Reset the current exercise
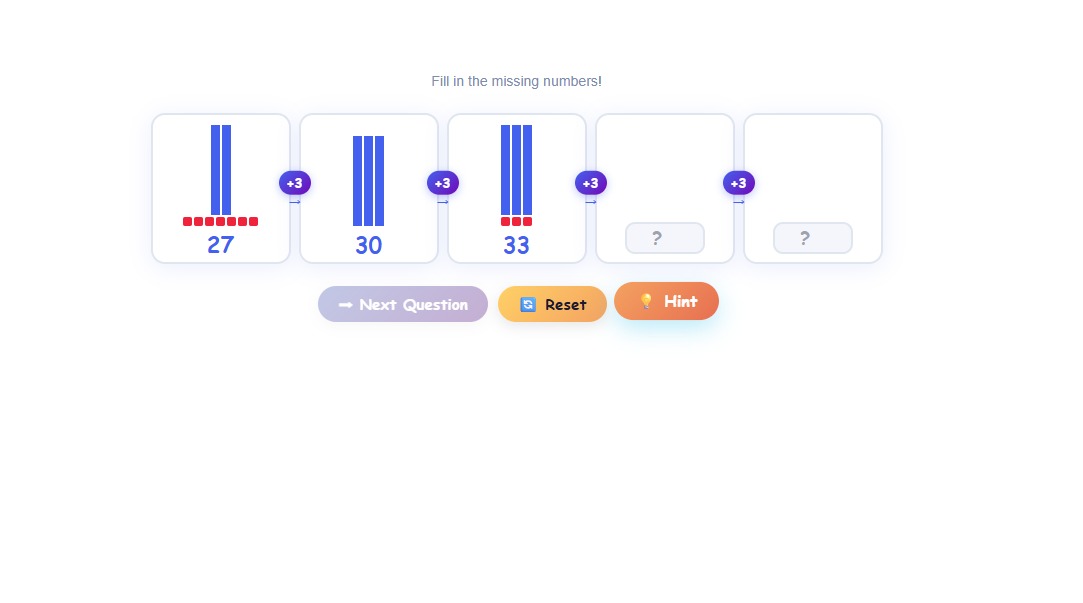 (552, 303)
